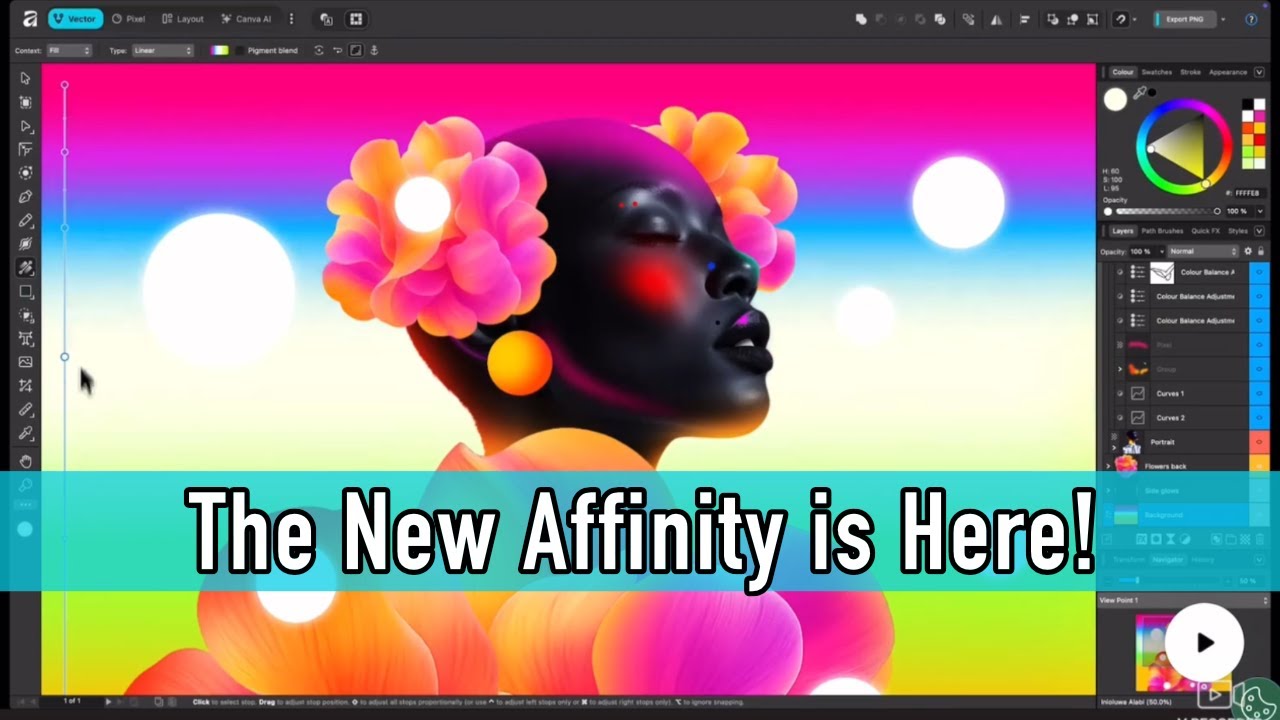This screenshot has height=720, width=1280.
Task: Open the snapping options dropdown arrow
Action: coord(1134,19)
